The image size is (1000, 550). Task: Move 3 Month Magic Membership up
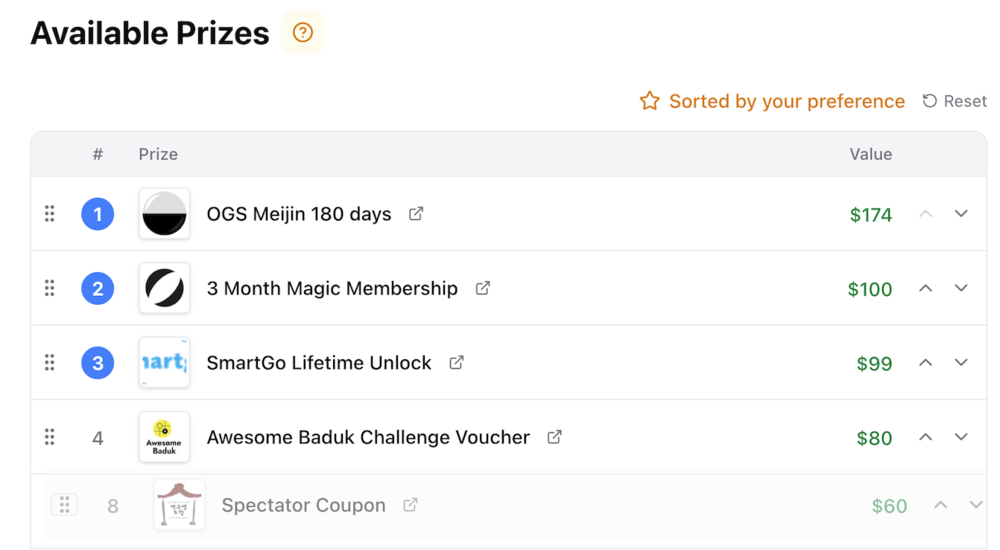925,288
